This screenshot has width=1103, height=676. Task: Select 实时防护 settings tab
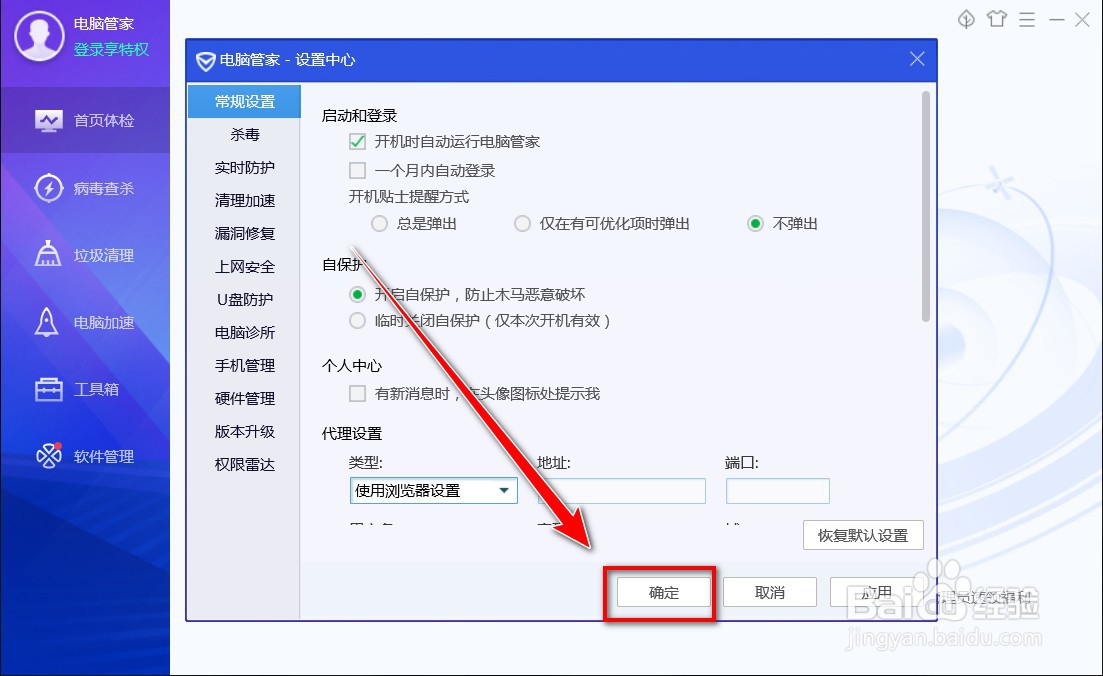(x=244, y=167)
